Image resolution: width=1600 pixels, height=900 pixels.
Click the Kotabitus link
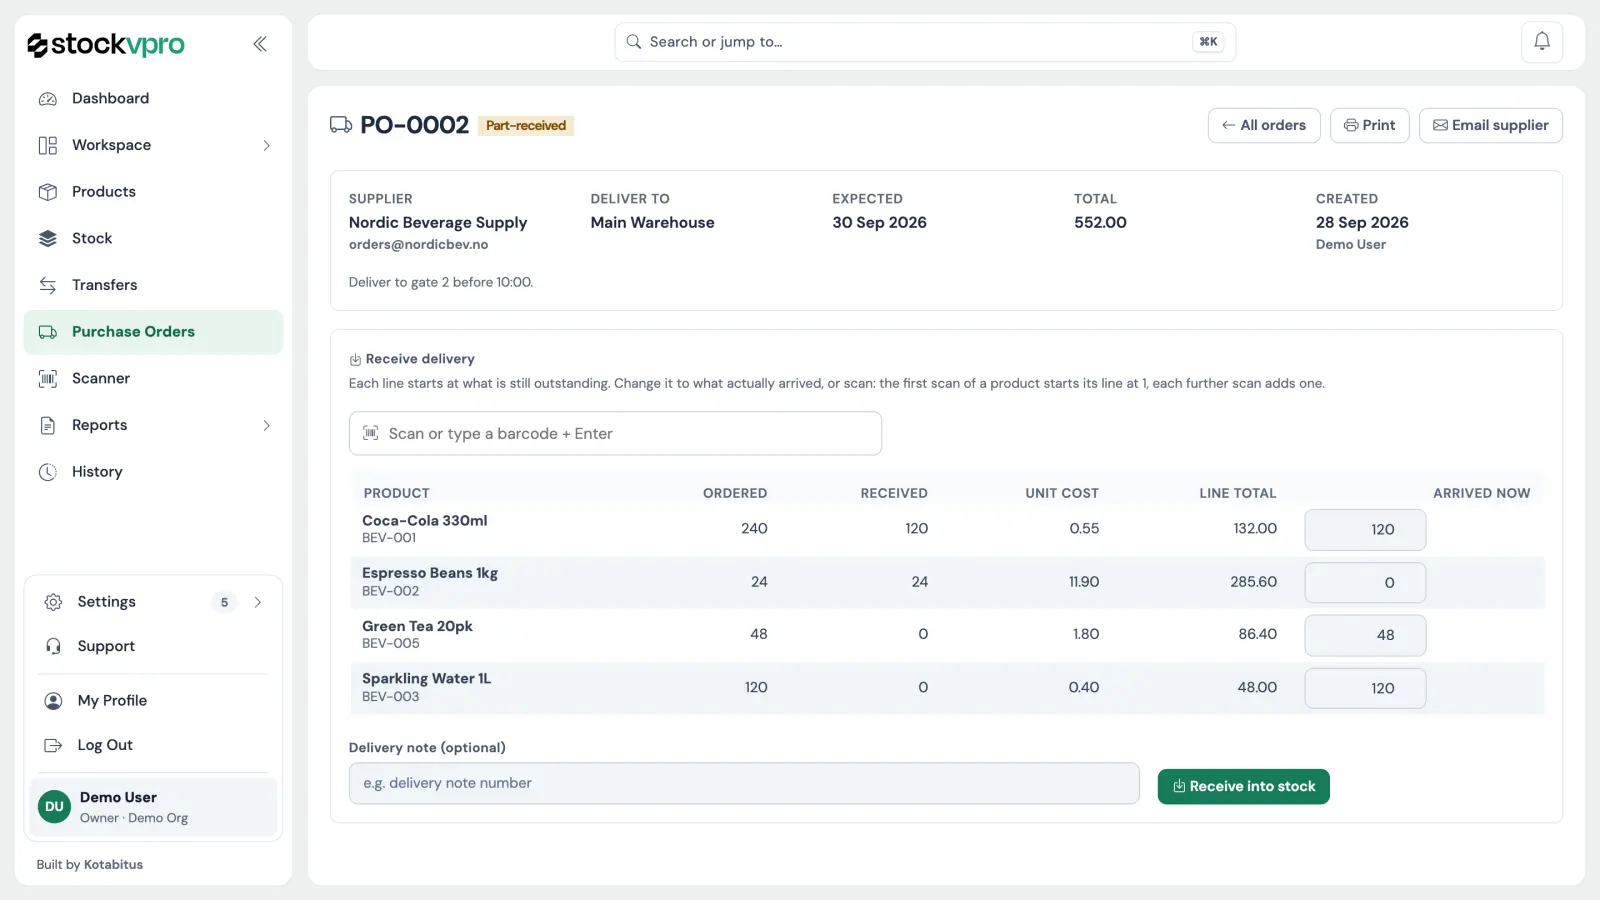pyautogui.click(x=113, y=865)
